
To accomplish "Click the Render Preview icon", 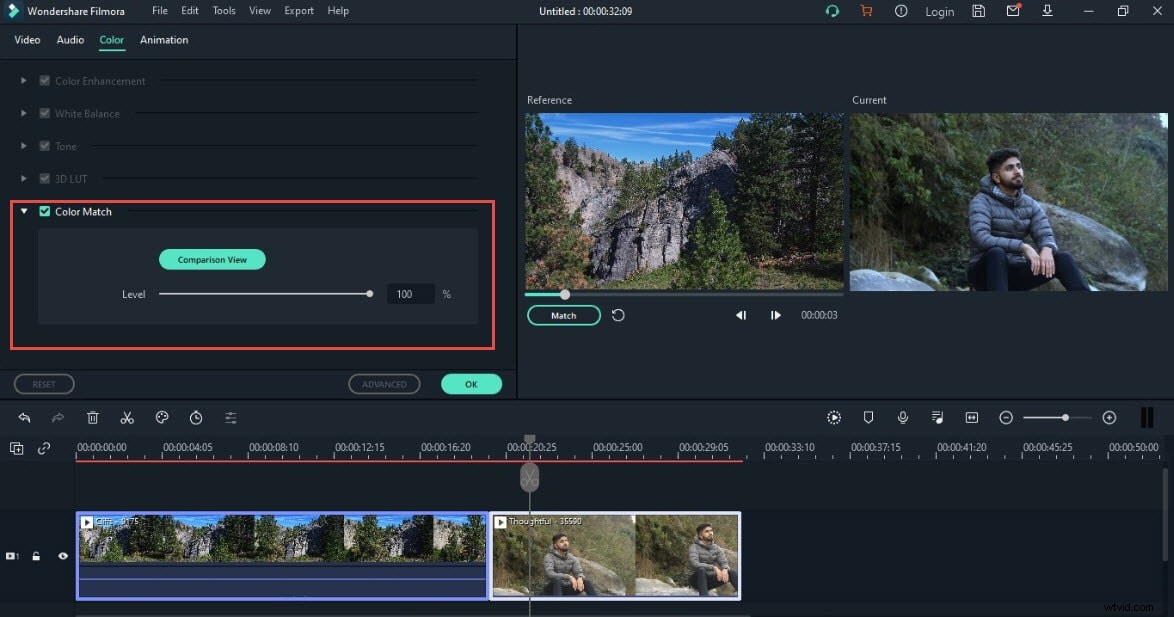I will click(x=834, y=417).
